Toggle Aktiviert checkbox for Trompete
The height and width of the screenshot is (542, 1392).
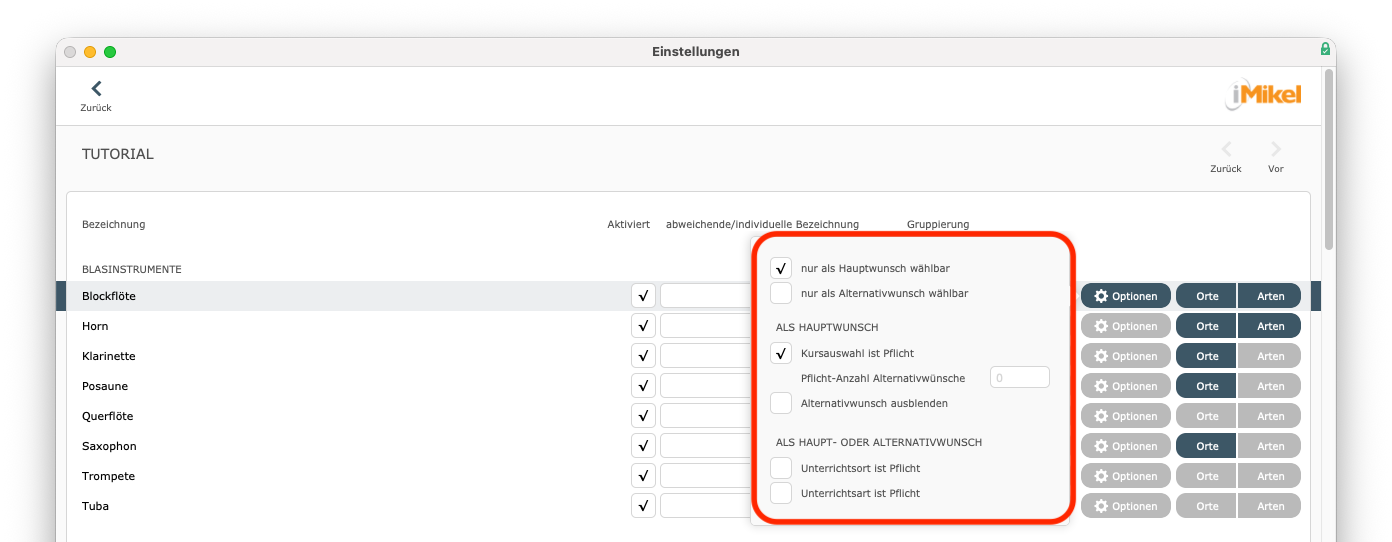point(643,476)
